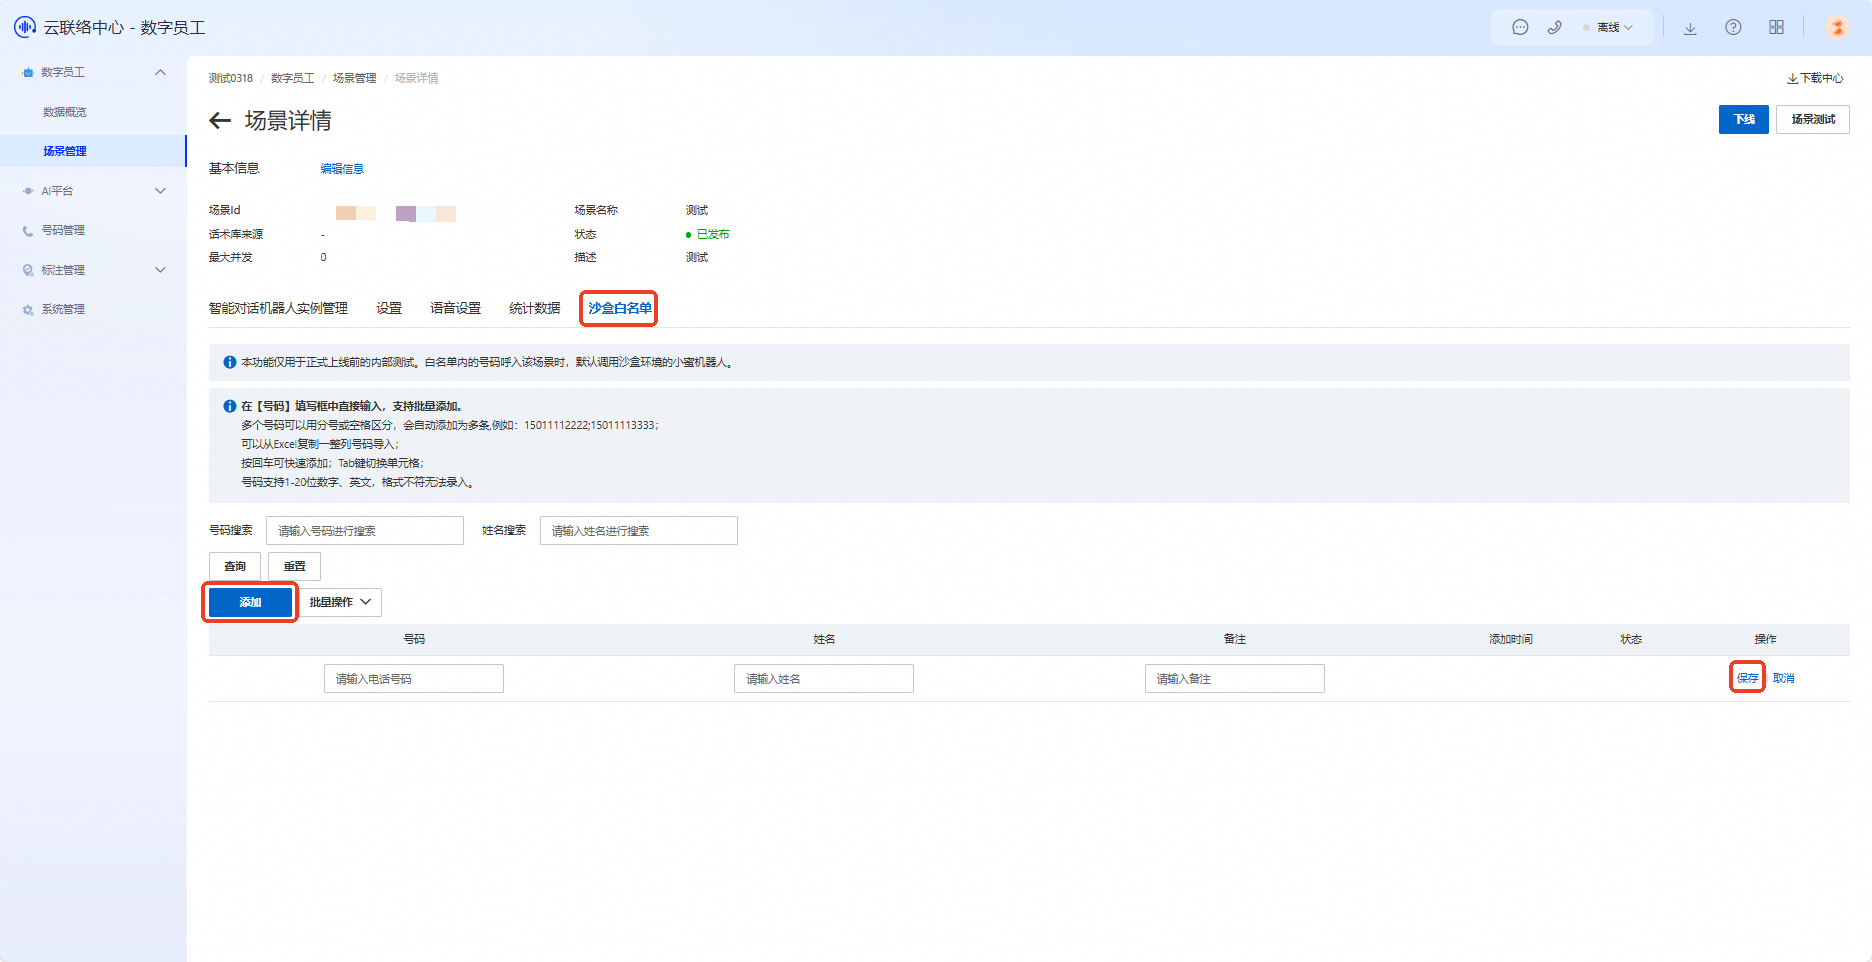The height and width of the screenshot is (962, 1872).
Task: Click the 最大并发 label
Action: (x=230, y=257)
